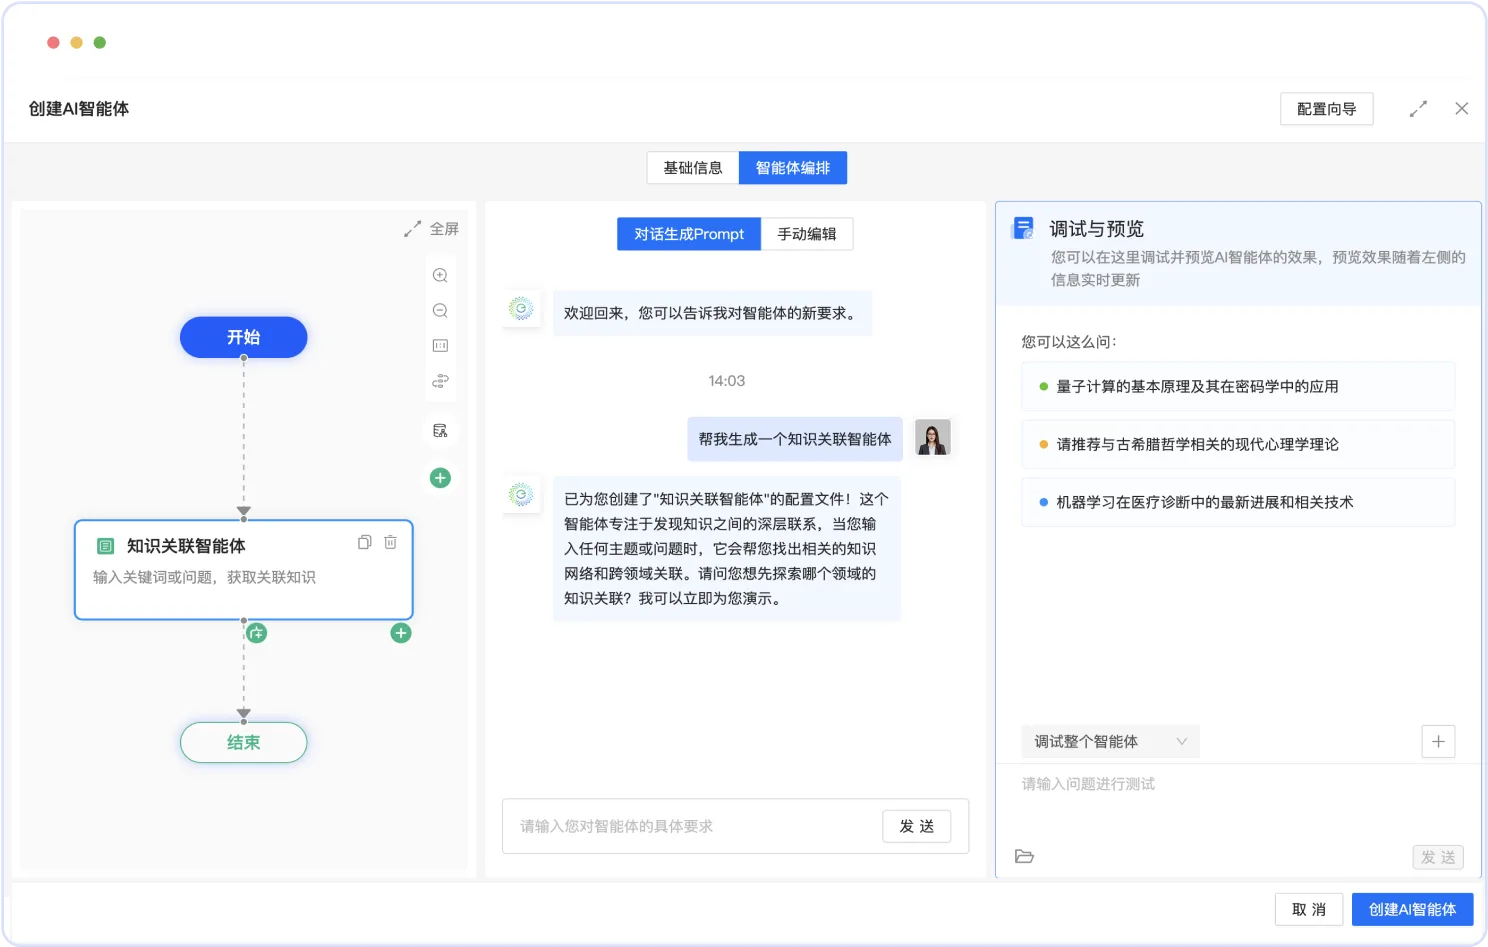The width and height of the screenshot is (1488, 947).
Task: Pick the 古希腊哲学 suggested question
Action: tap(1238, 445)
